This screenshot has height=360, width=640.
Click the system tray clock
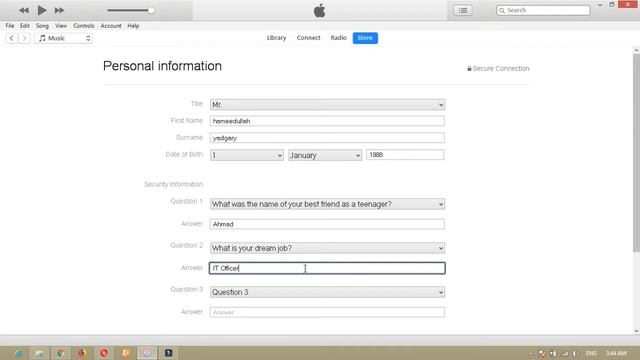coord(616,353)
